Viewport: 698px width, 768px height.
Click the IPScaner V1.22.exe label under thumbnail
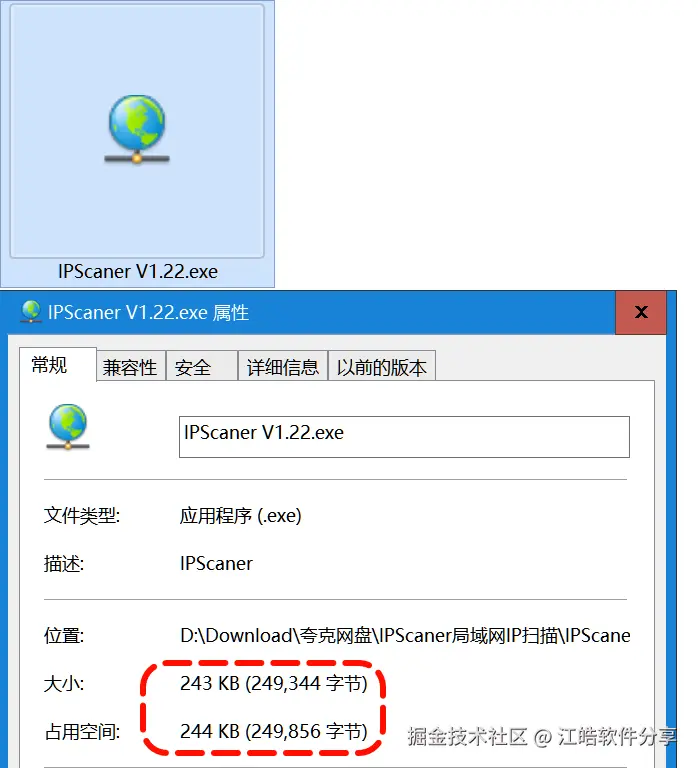138,271
